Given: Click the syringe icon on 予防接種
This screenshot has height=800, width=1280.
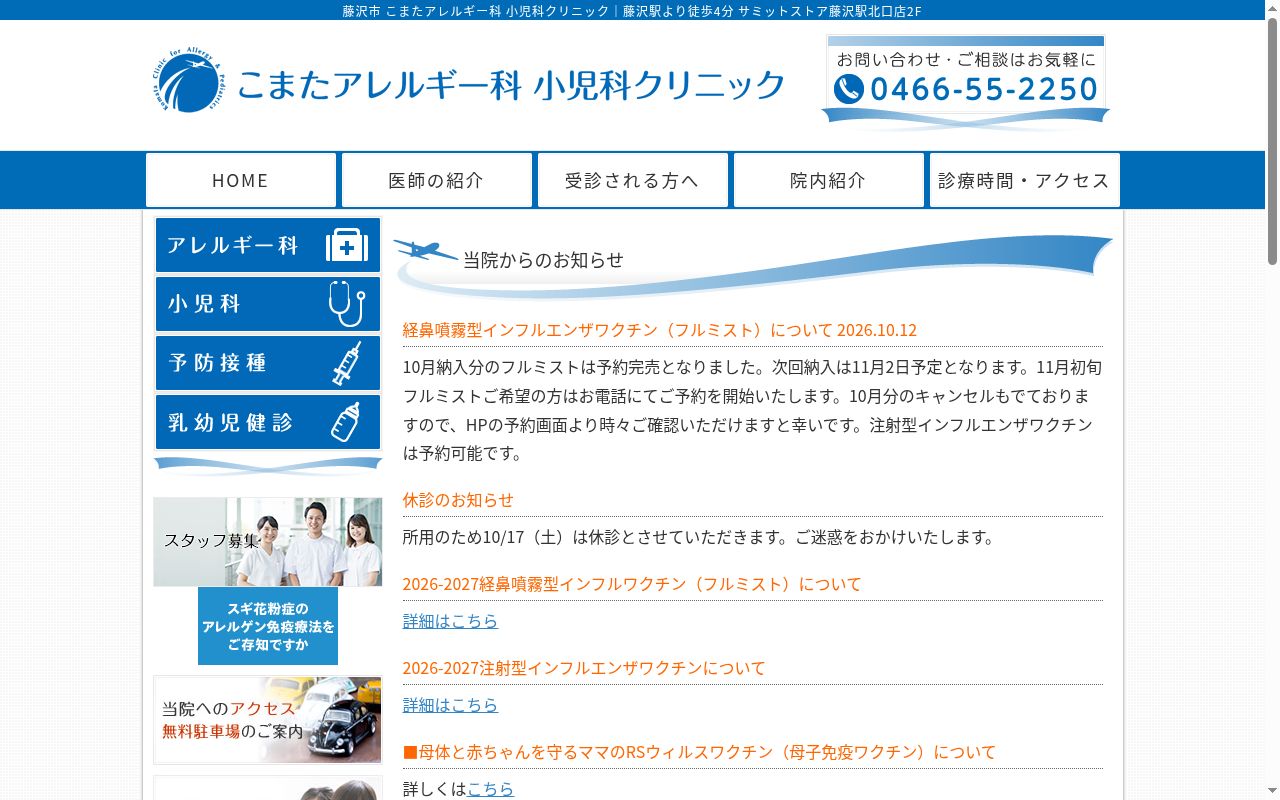Looking at the screenshot, I should [x=347, y=363].
